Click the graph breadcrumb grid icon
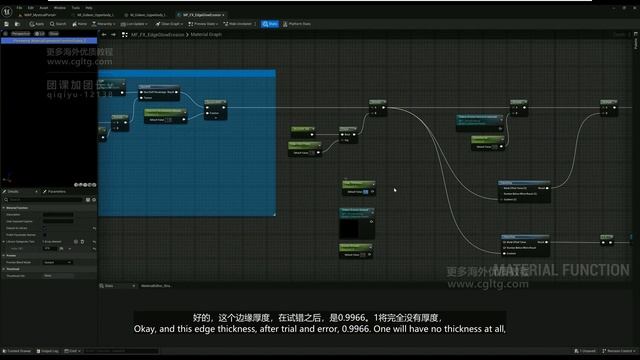640x360 pixels. click(125, 35)
